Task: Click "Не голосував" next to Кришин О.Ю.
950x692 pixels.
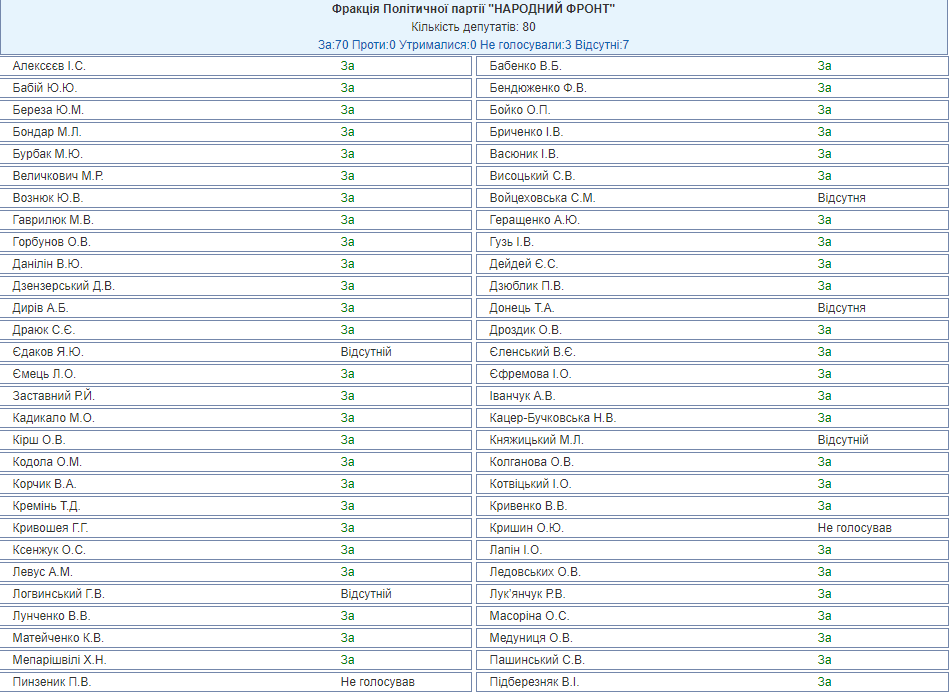Action: [x=854, y=528]
